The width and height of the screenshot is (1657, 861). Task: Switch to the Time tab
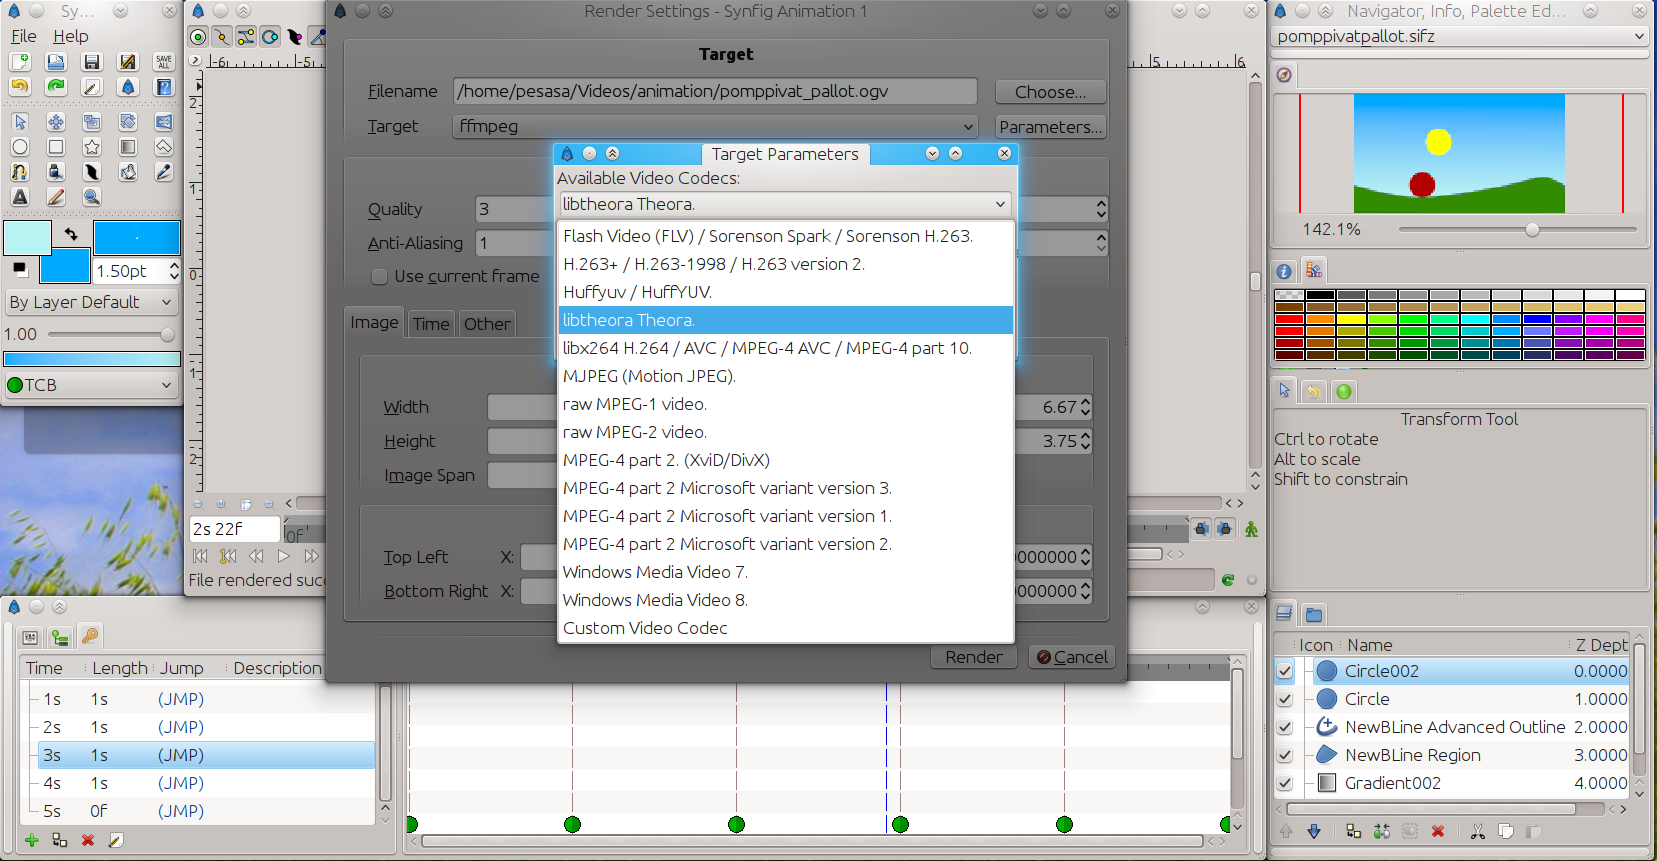[431, 324]
